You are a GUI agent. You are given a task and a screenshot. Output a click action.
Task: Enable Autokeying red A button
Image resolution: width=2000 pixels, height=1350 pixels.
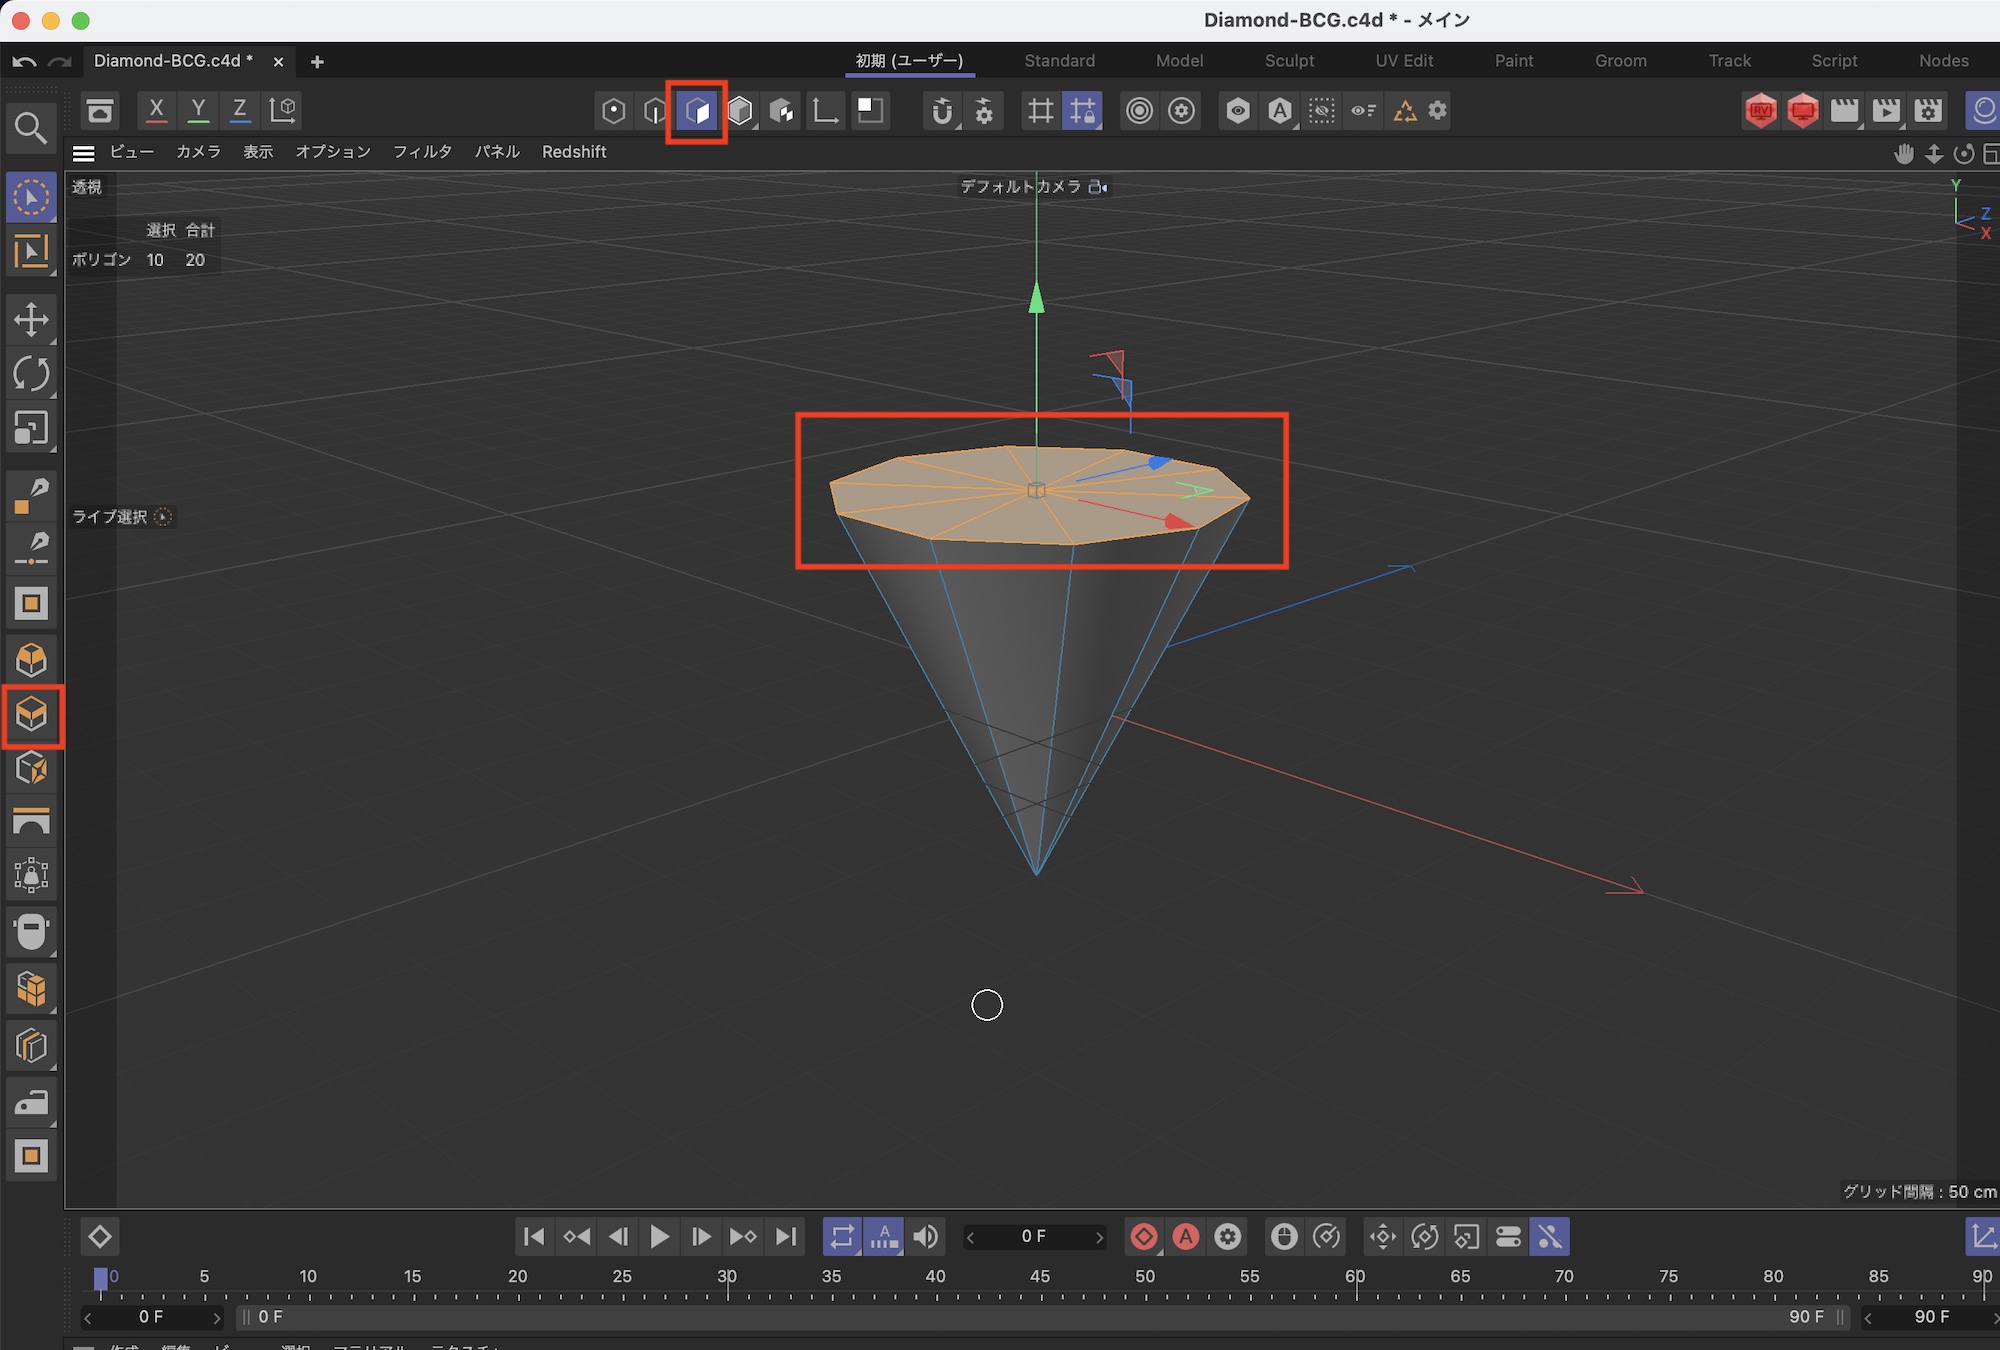1186,1237
